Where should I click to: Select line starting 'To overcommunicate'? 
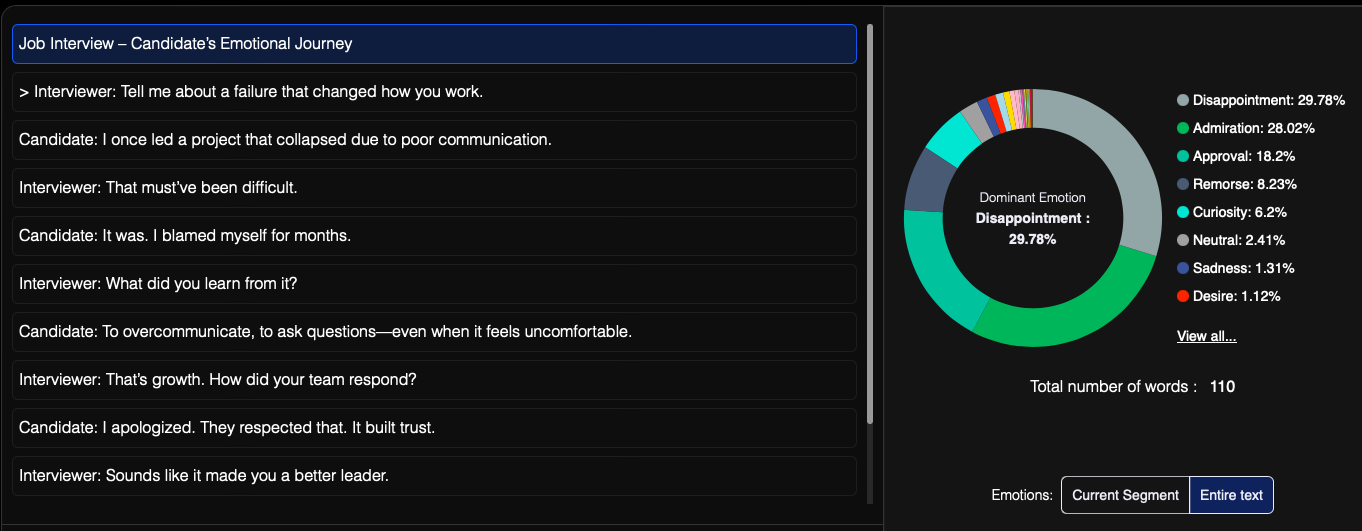(x=434, y=332)
